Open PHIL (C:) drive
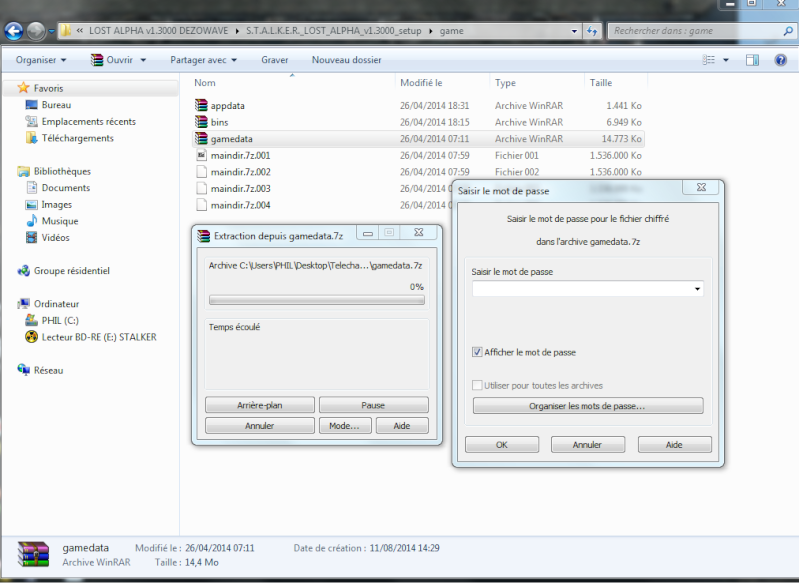This screenshot has height=583, width=799. pos(60,320)
